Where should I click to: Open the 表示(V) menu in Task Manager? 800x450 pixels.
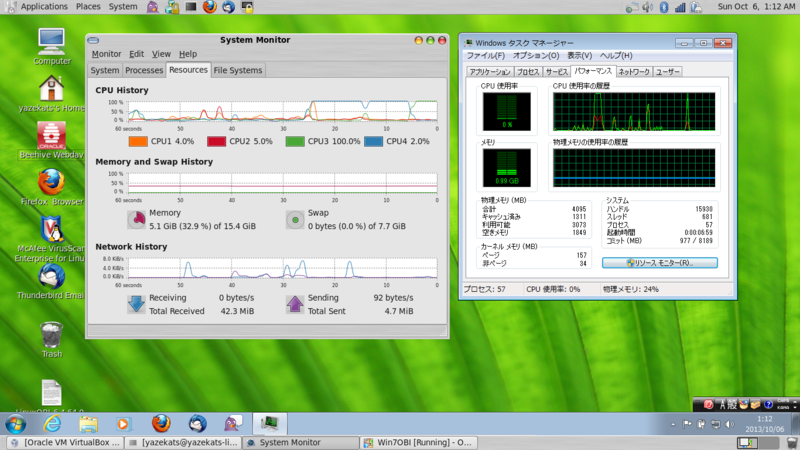point(580,56)
